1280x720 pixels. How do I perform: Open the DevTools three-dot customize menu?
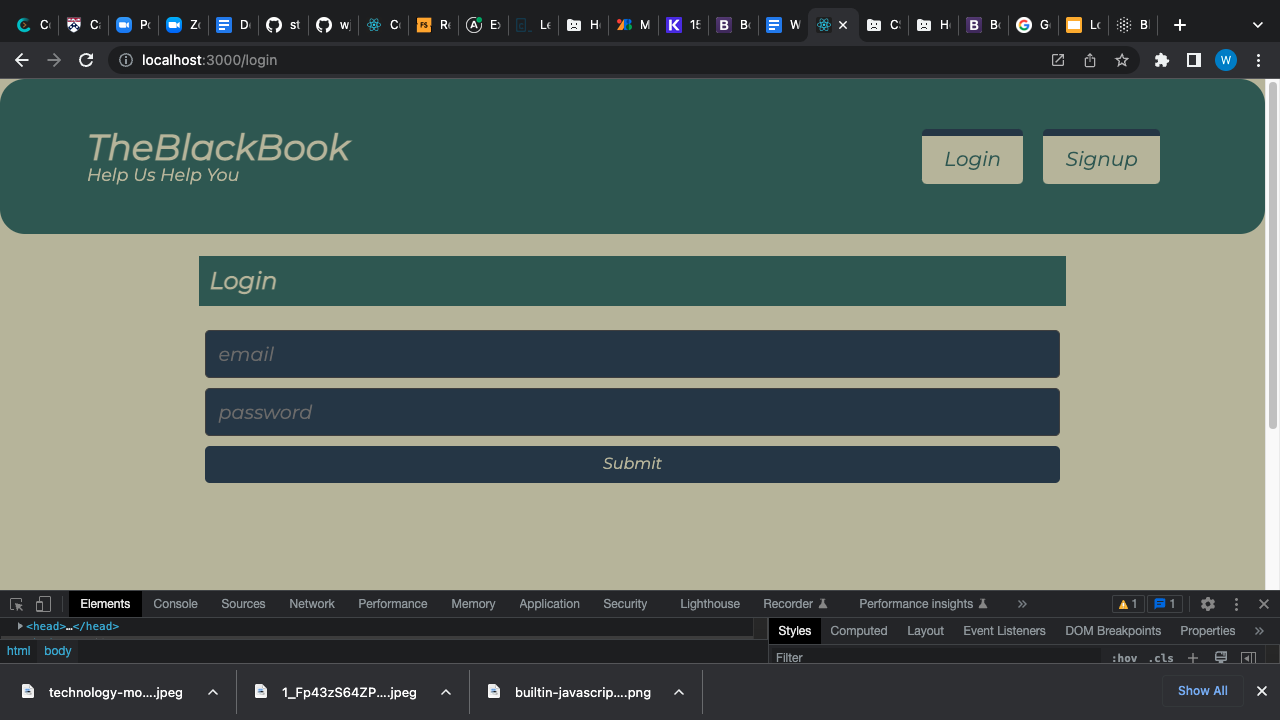tap(1236, 604)
